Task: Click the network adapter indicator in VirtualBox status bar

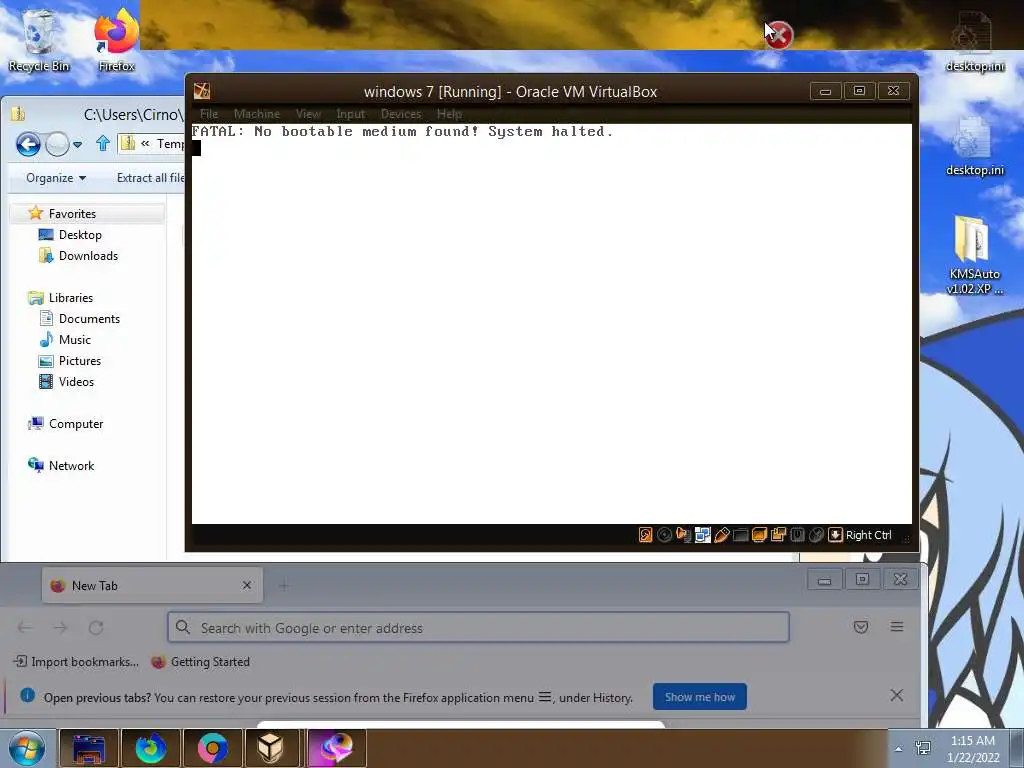Action: pos(702,535)
